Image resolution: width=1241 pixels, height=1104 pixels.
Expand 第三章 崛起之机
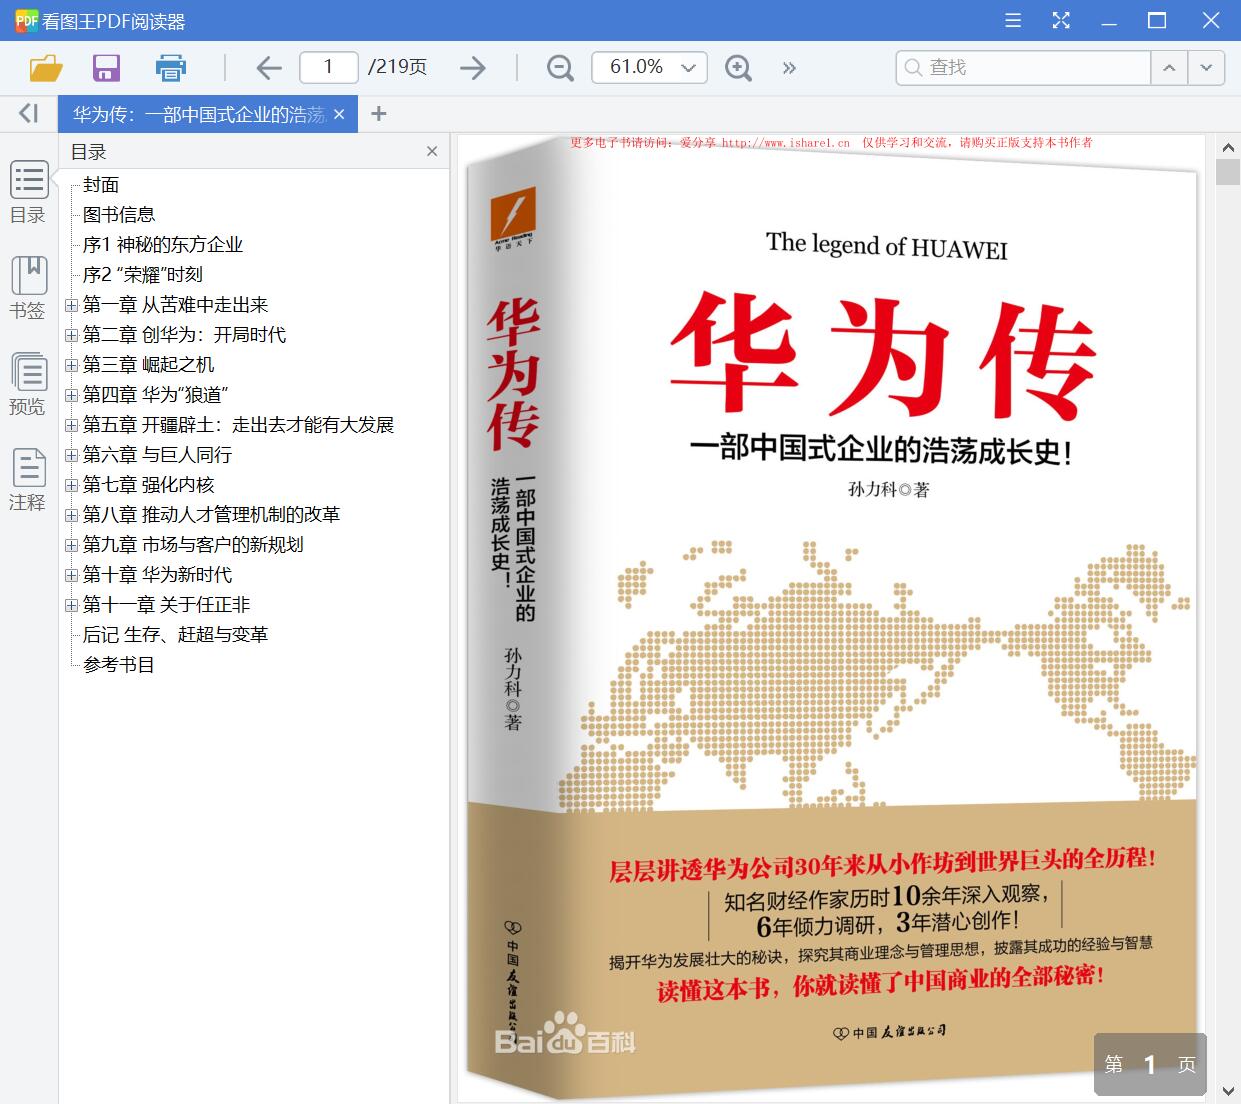point(71,365)
